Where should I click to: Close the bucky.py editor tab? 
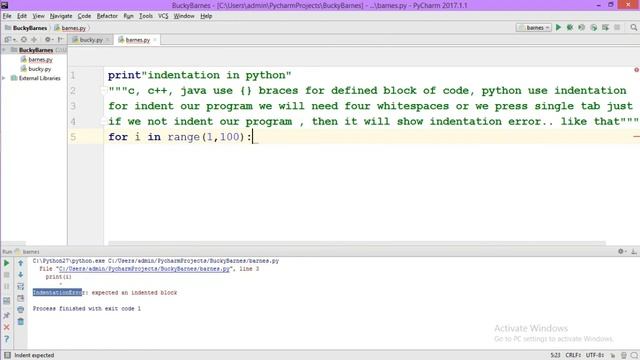[108, 40]
